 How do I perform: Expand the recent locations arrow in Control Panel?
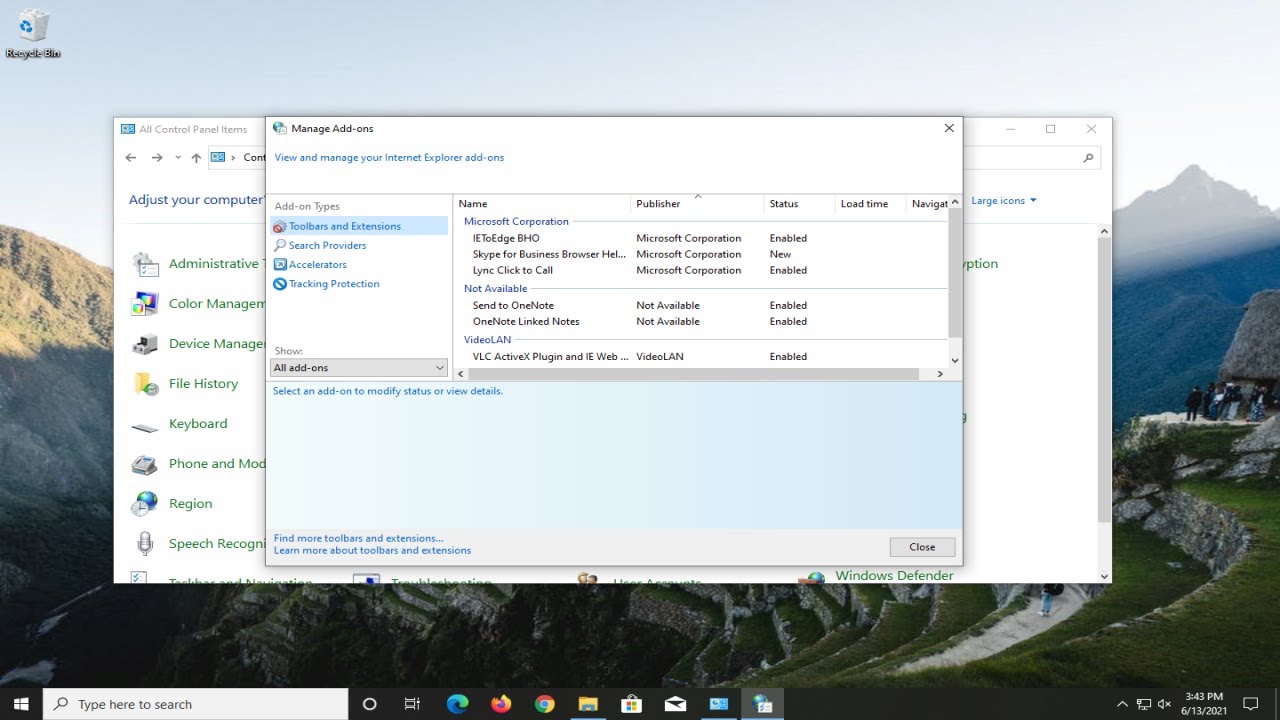[x=178, y=158]
